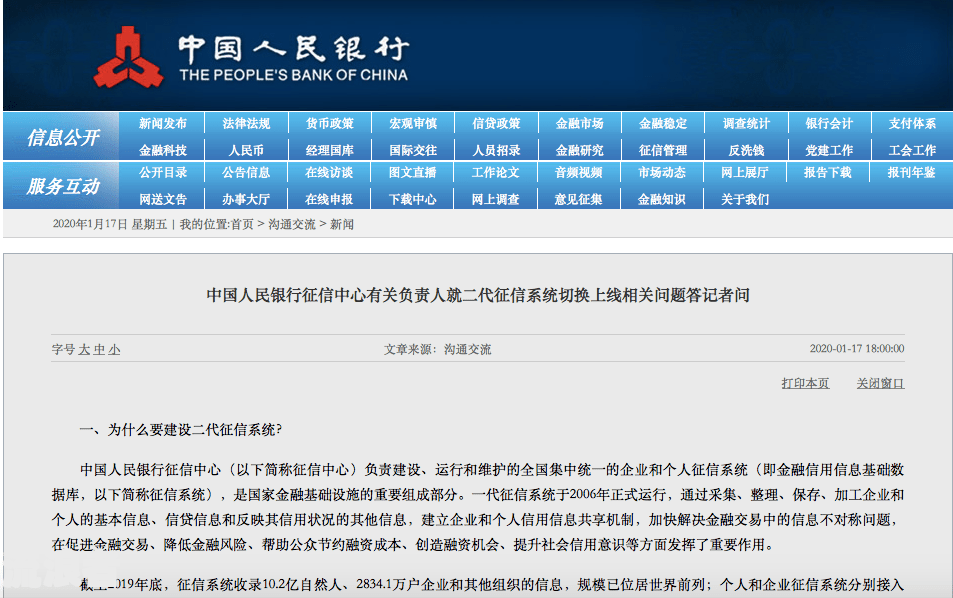Click 服务互动 section header

(x=62, y=186)
